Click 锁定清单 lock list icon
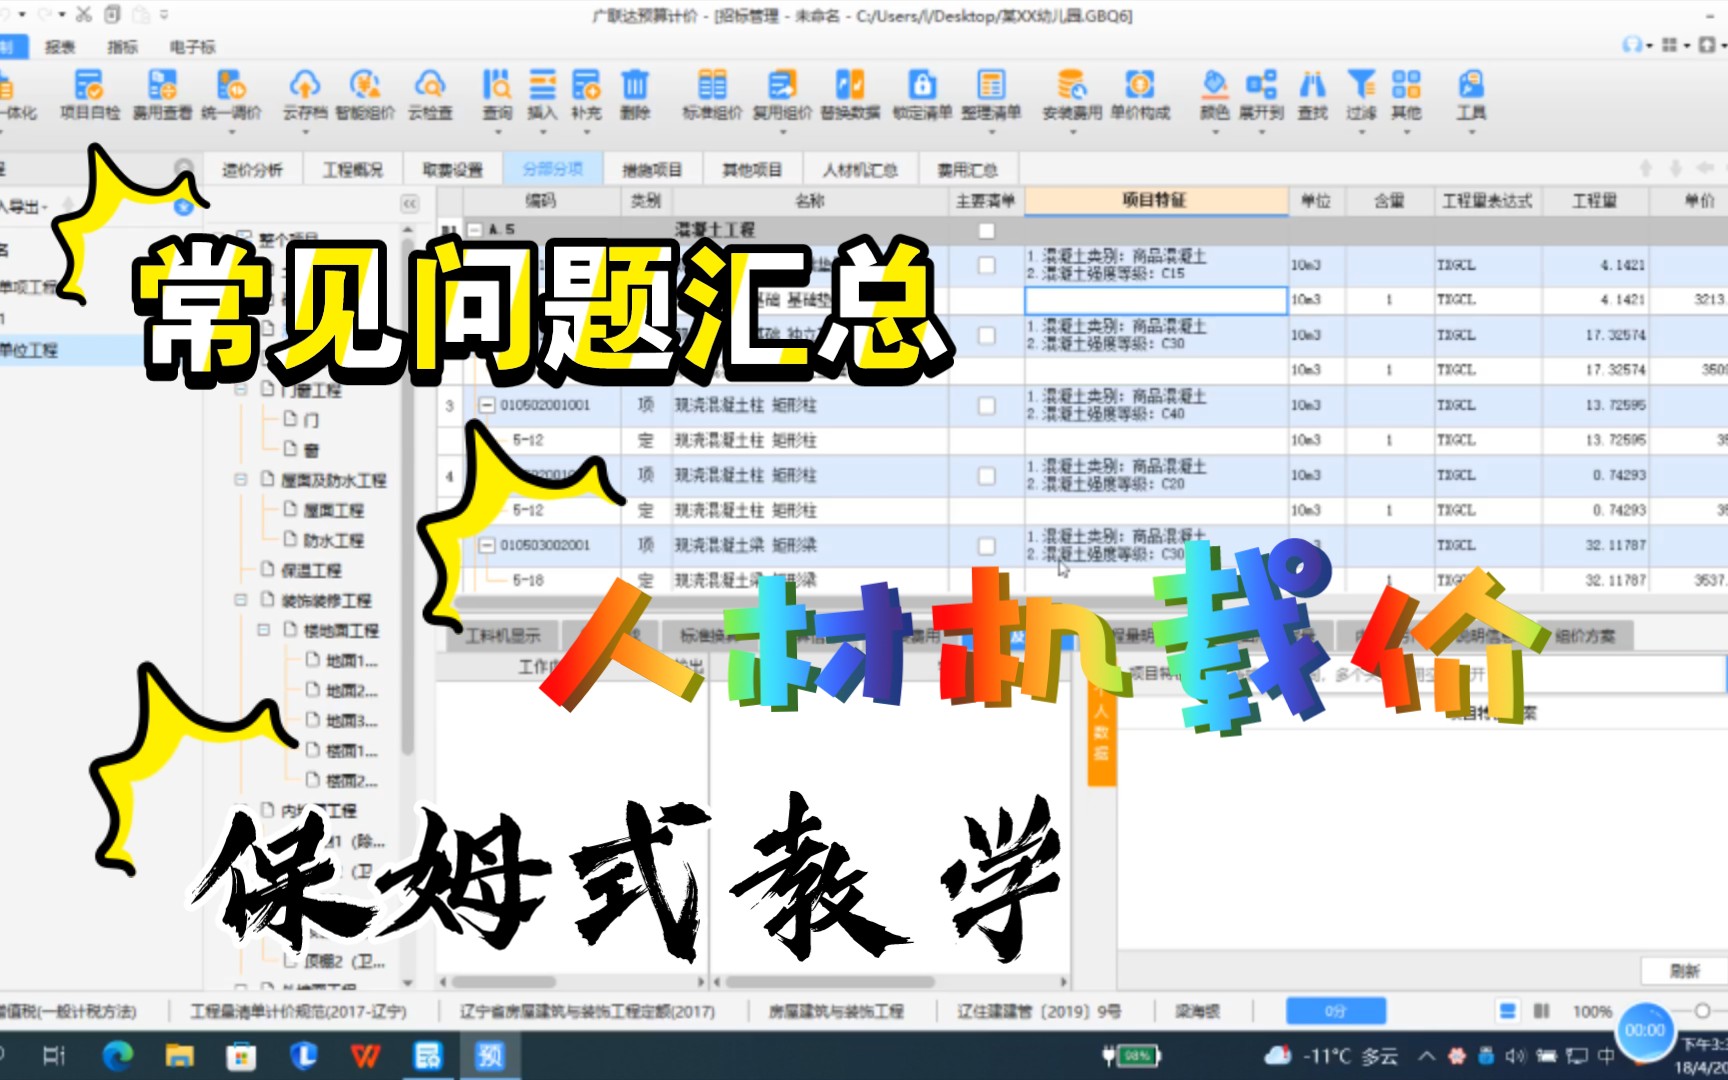The image size is (1728, 1080). pos(922,85)
